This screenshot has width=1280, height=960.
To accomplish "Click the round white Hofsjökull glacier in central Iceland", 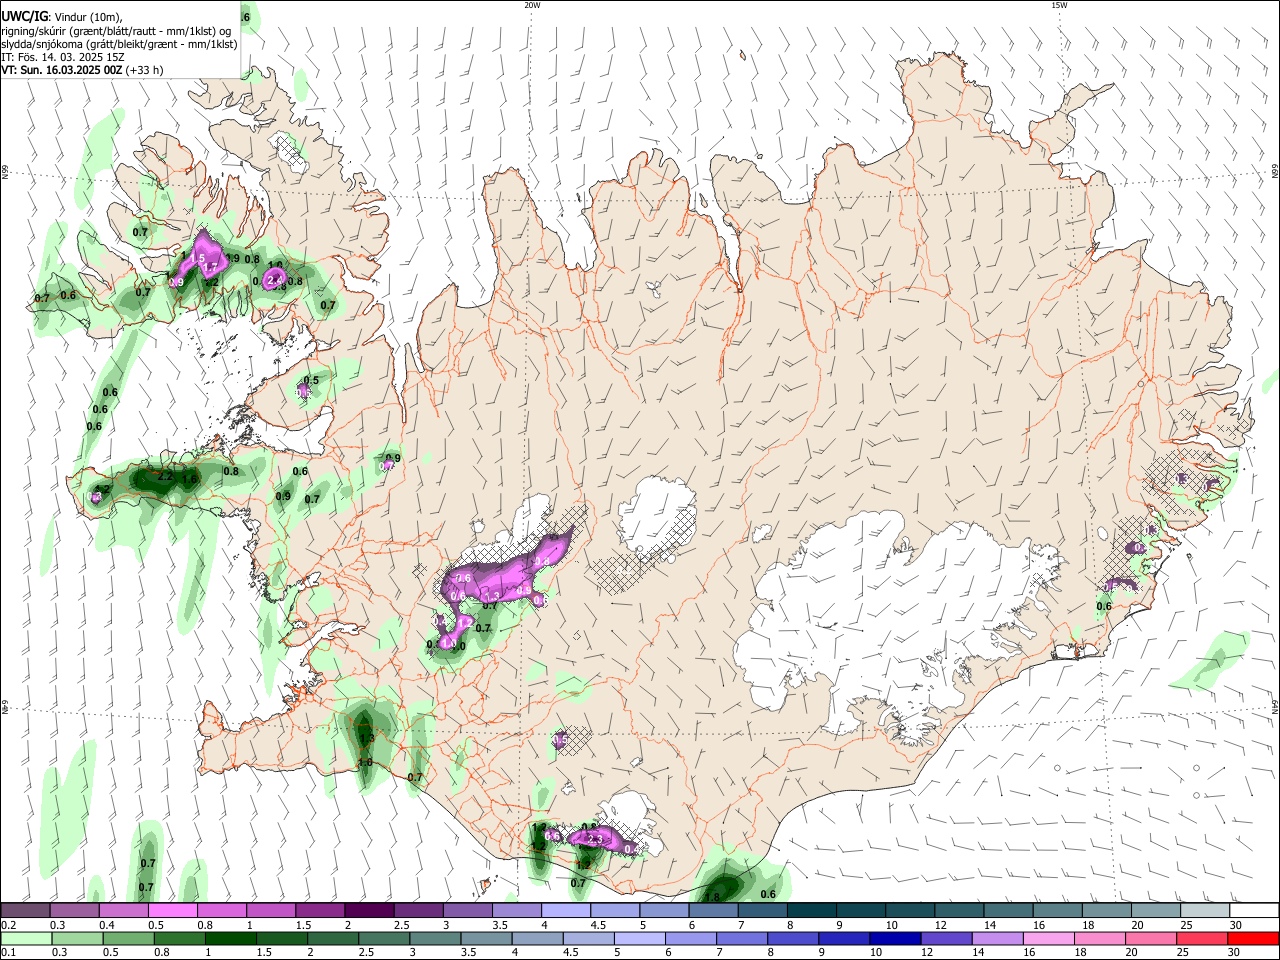I will 657,515.
